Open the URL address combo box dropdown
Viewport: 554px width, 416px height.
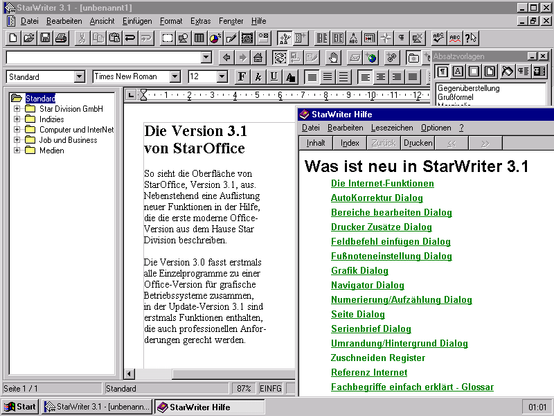click(x=206, y=57)
